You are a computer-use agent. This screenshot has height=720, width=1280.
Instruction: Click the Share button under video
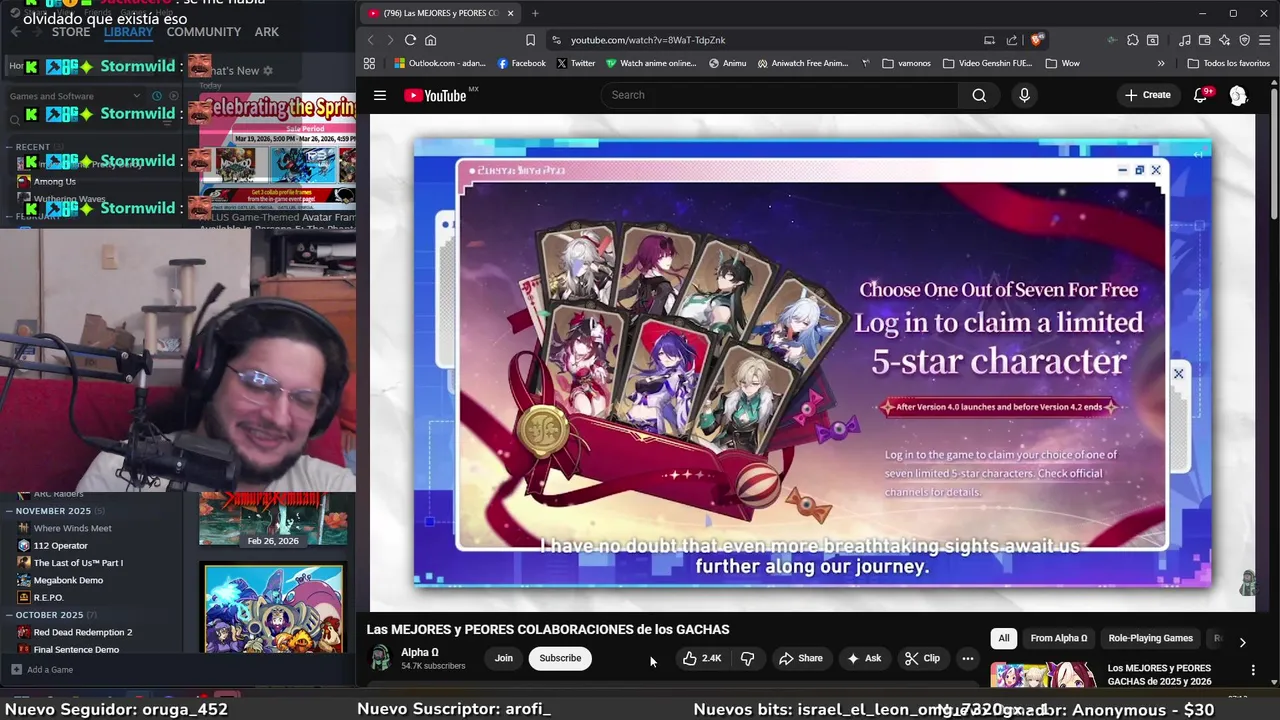click(x=801, y=658)
